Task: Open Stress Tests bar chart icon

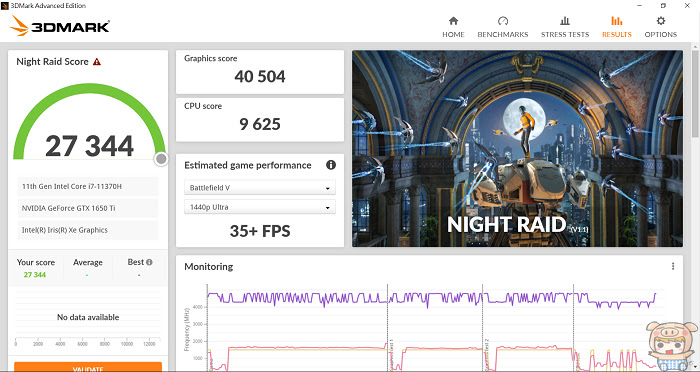Action: [x=565, y=21]
